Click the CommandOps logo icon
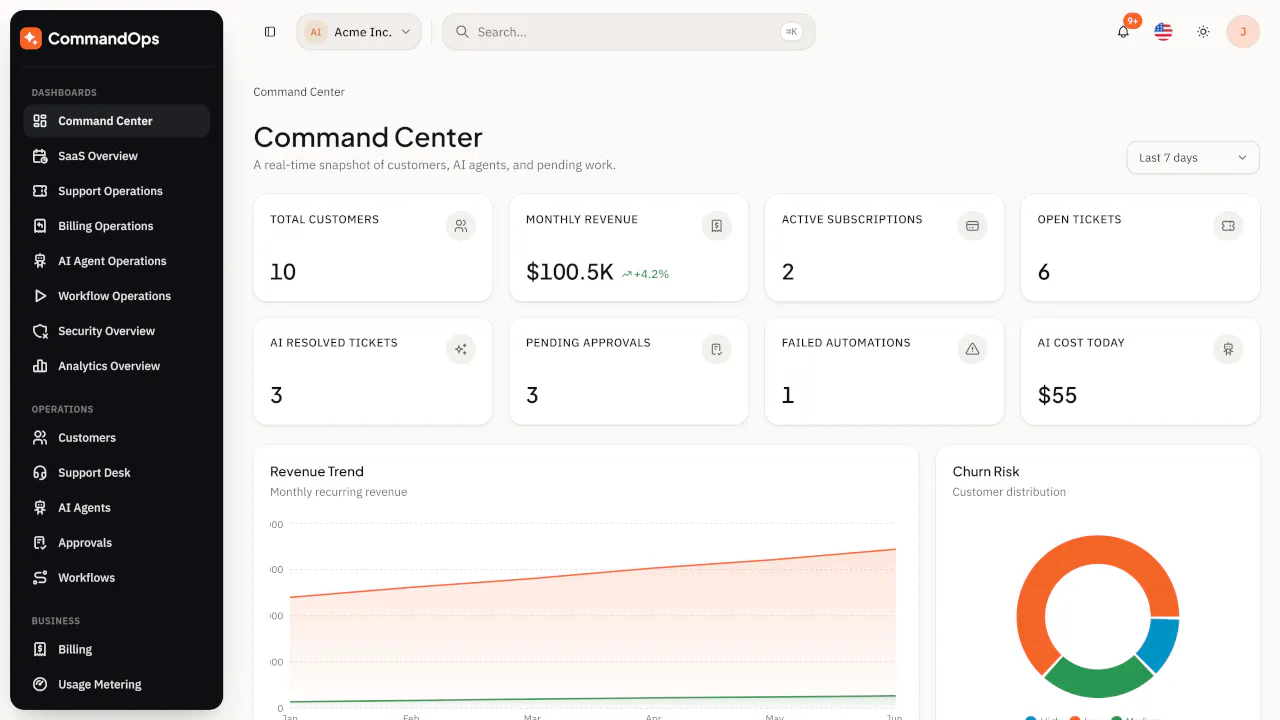 tap(31, 39)
